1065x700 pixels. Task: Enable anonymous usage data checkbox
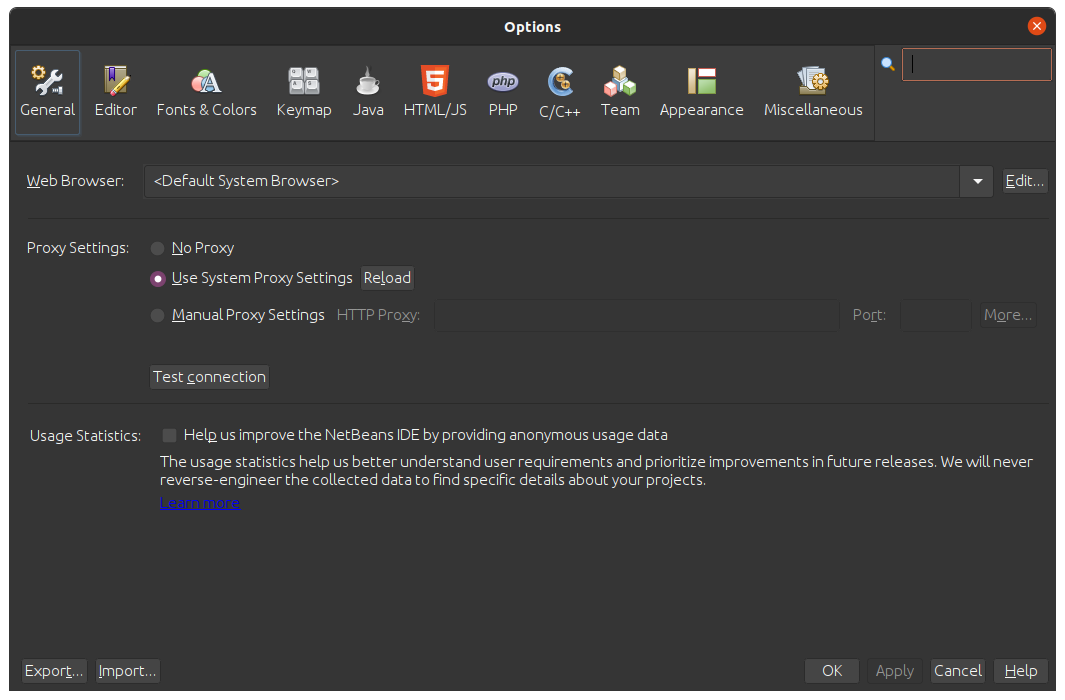coord(169,435)
